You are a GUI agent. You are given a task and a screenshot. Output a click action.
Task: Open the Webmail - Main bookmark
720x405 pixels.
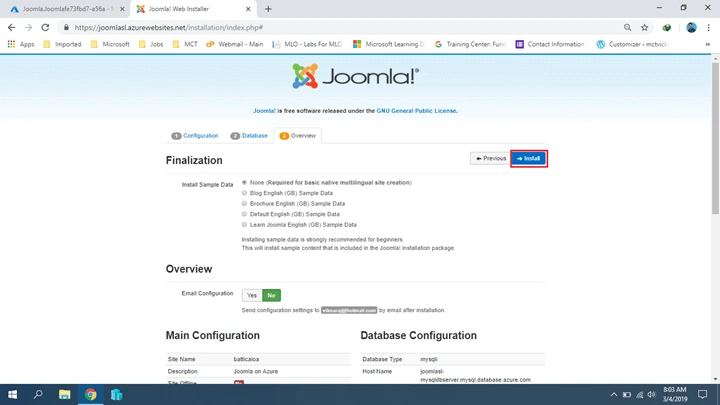235,44
